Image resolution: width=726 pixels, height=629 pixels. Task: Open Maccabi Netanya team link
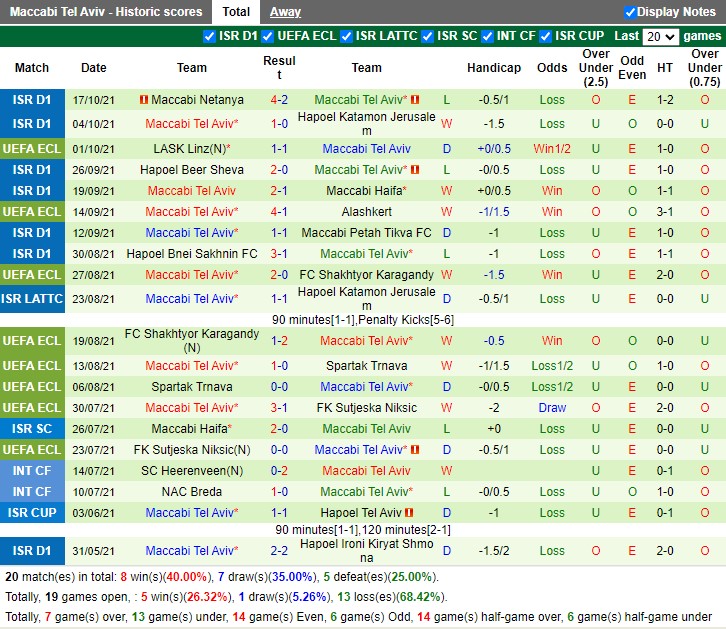click(x=197, y=100)
